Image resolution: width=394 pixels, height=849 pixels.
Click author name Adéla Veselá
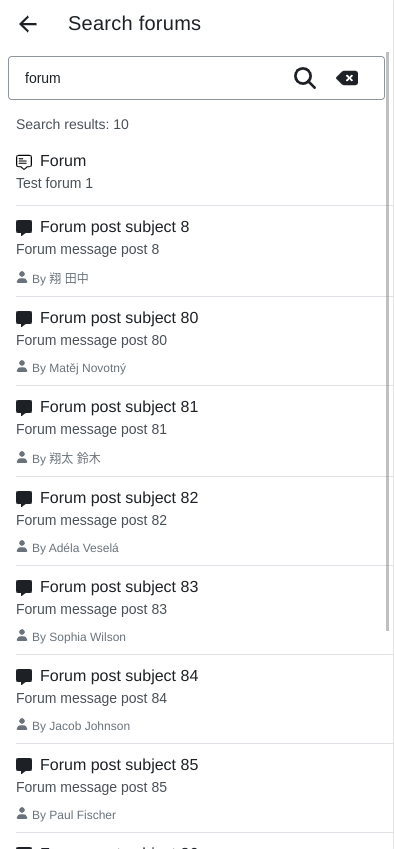(x=84, y=548)
